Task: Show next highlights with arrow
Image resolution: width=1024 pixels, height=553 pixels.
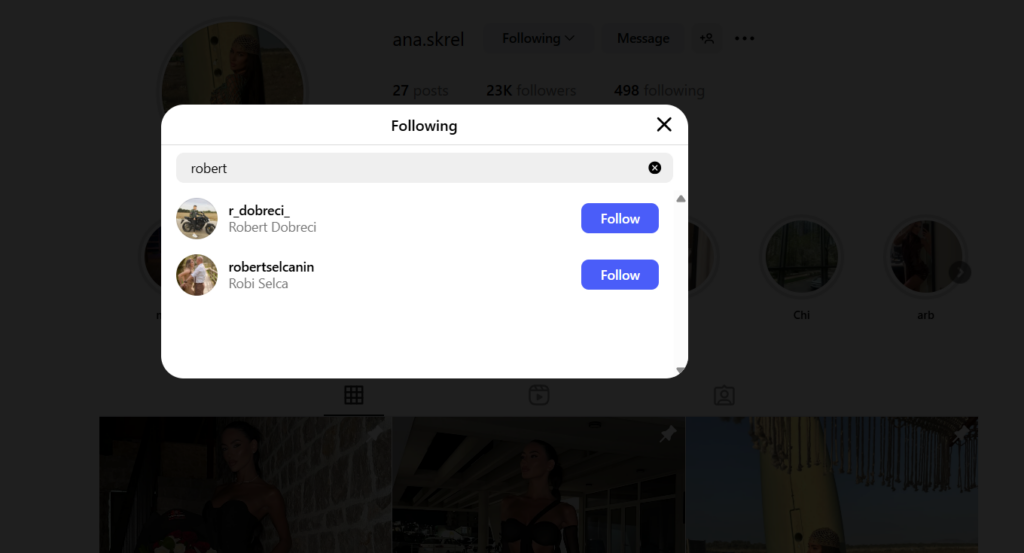Action: click(x=960, y=272)
